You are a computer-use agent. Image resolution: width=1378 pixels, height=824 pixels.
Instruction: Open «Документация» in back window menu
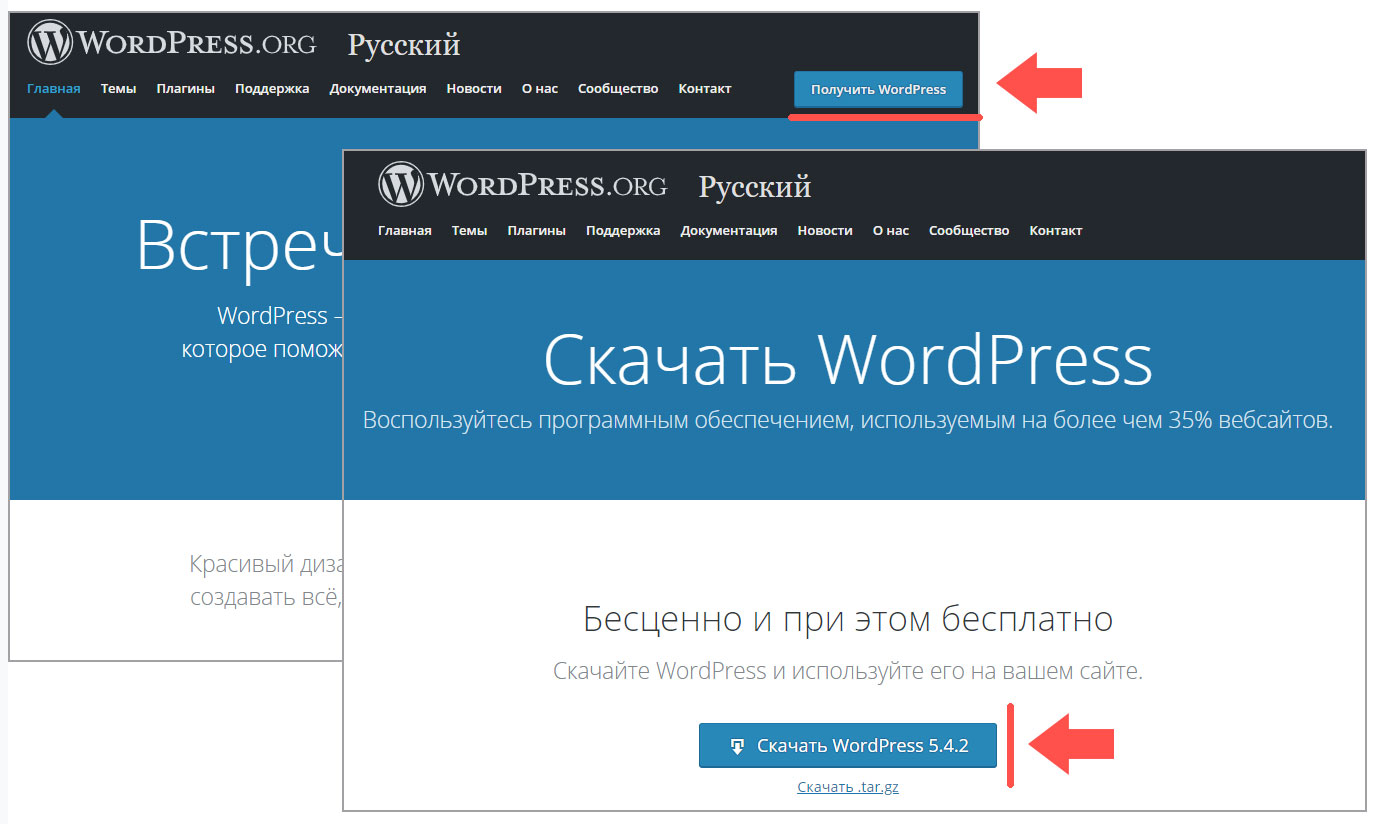pos(378,88)
